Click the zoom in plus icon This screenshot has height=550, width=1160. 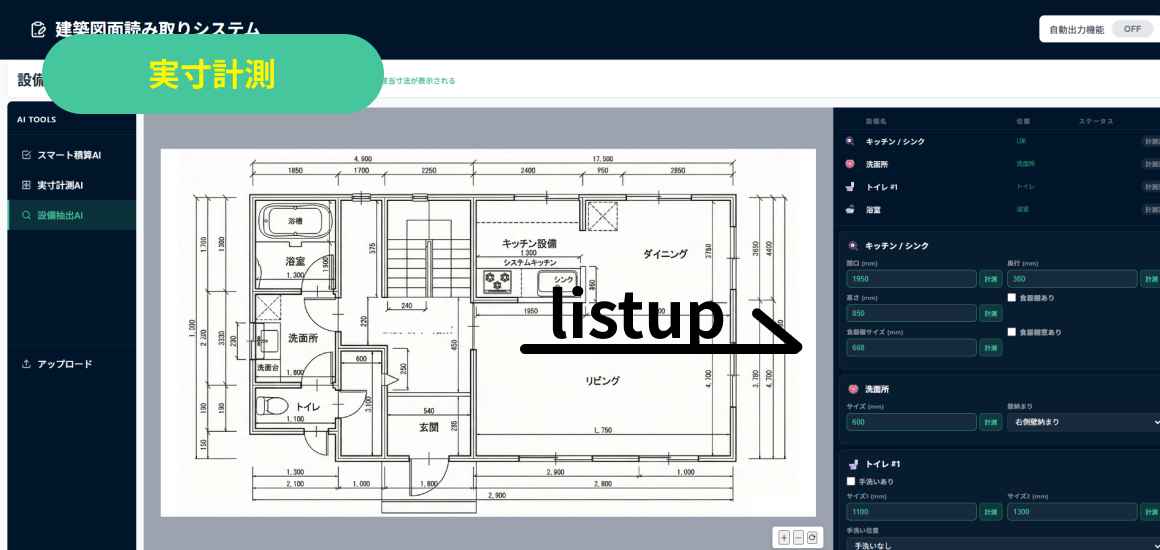783,537
